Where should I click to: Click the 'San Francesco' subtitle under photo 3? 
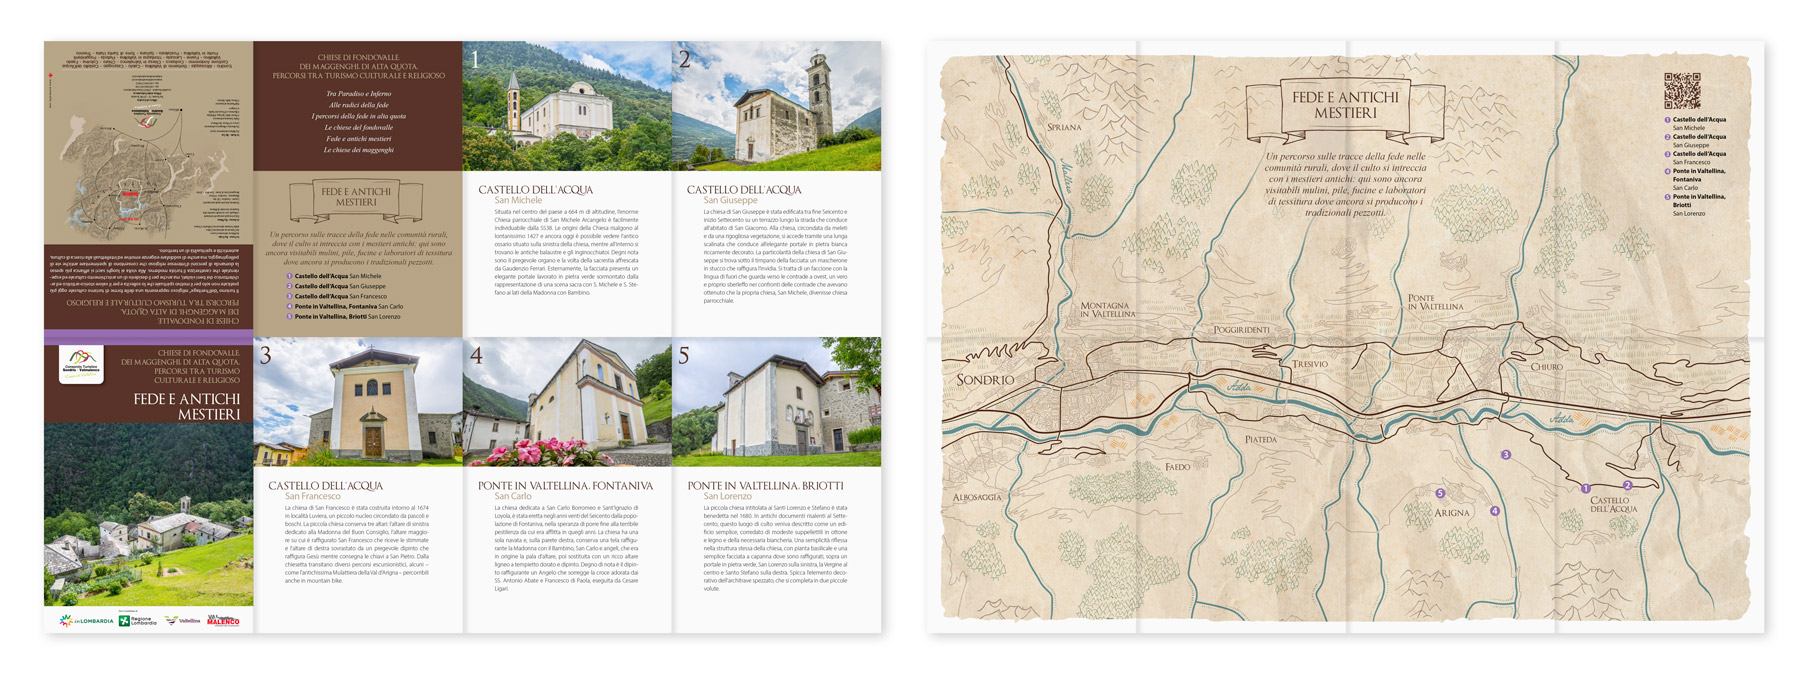pyautogui.click(x=313, y=496)
